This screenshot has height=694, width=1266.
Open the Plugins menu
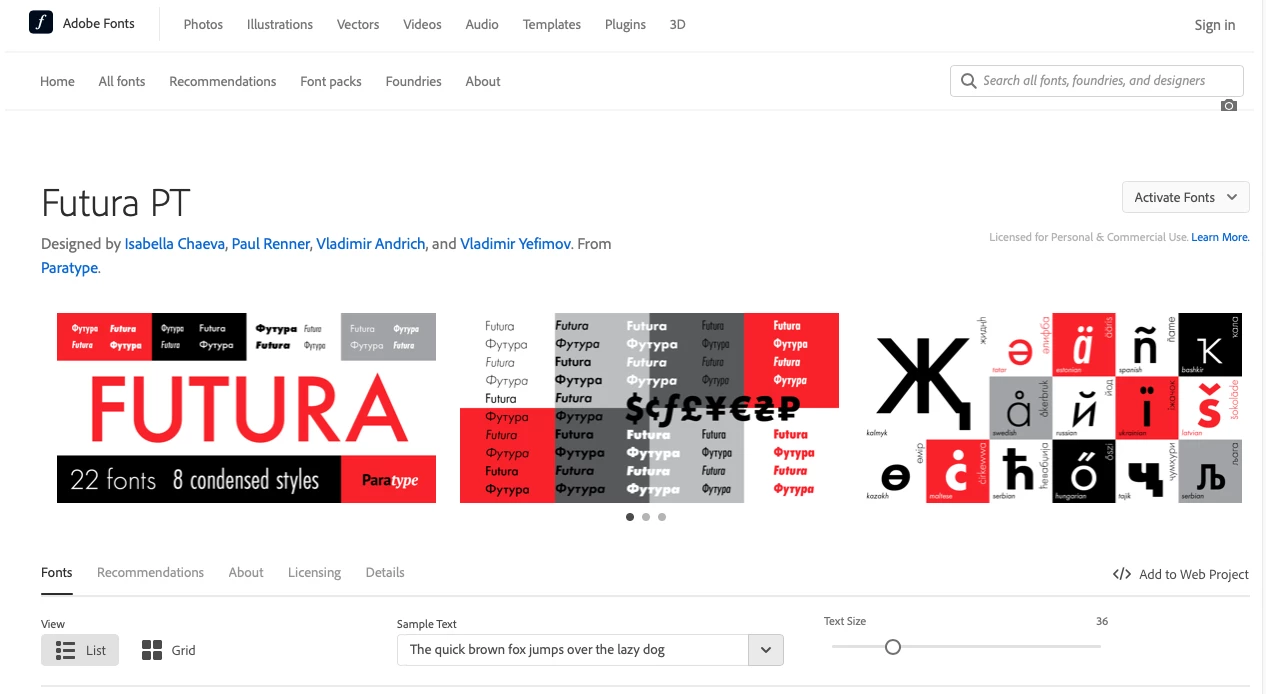pos(625,24)
